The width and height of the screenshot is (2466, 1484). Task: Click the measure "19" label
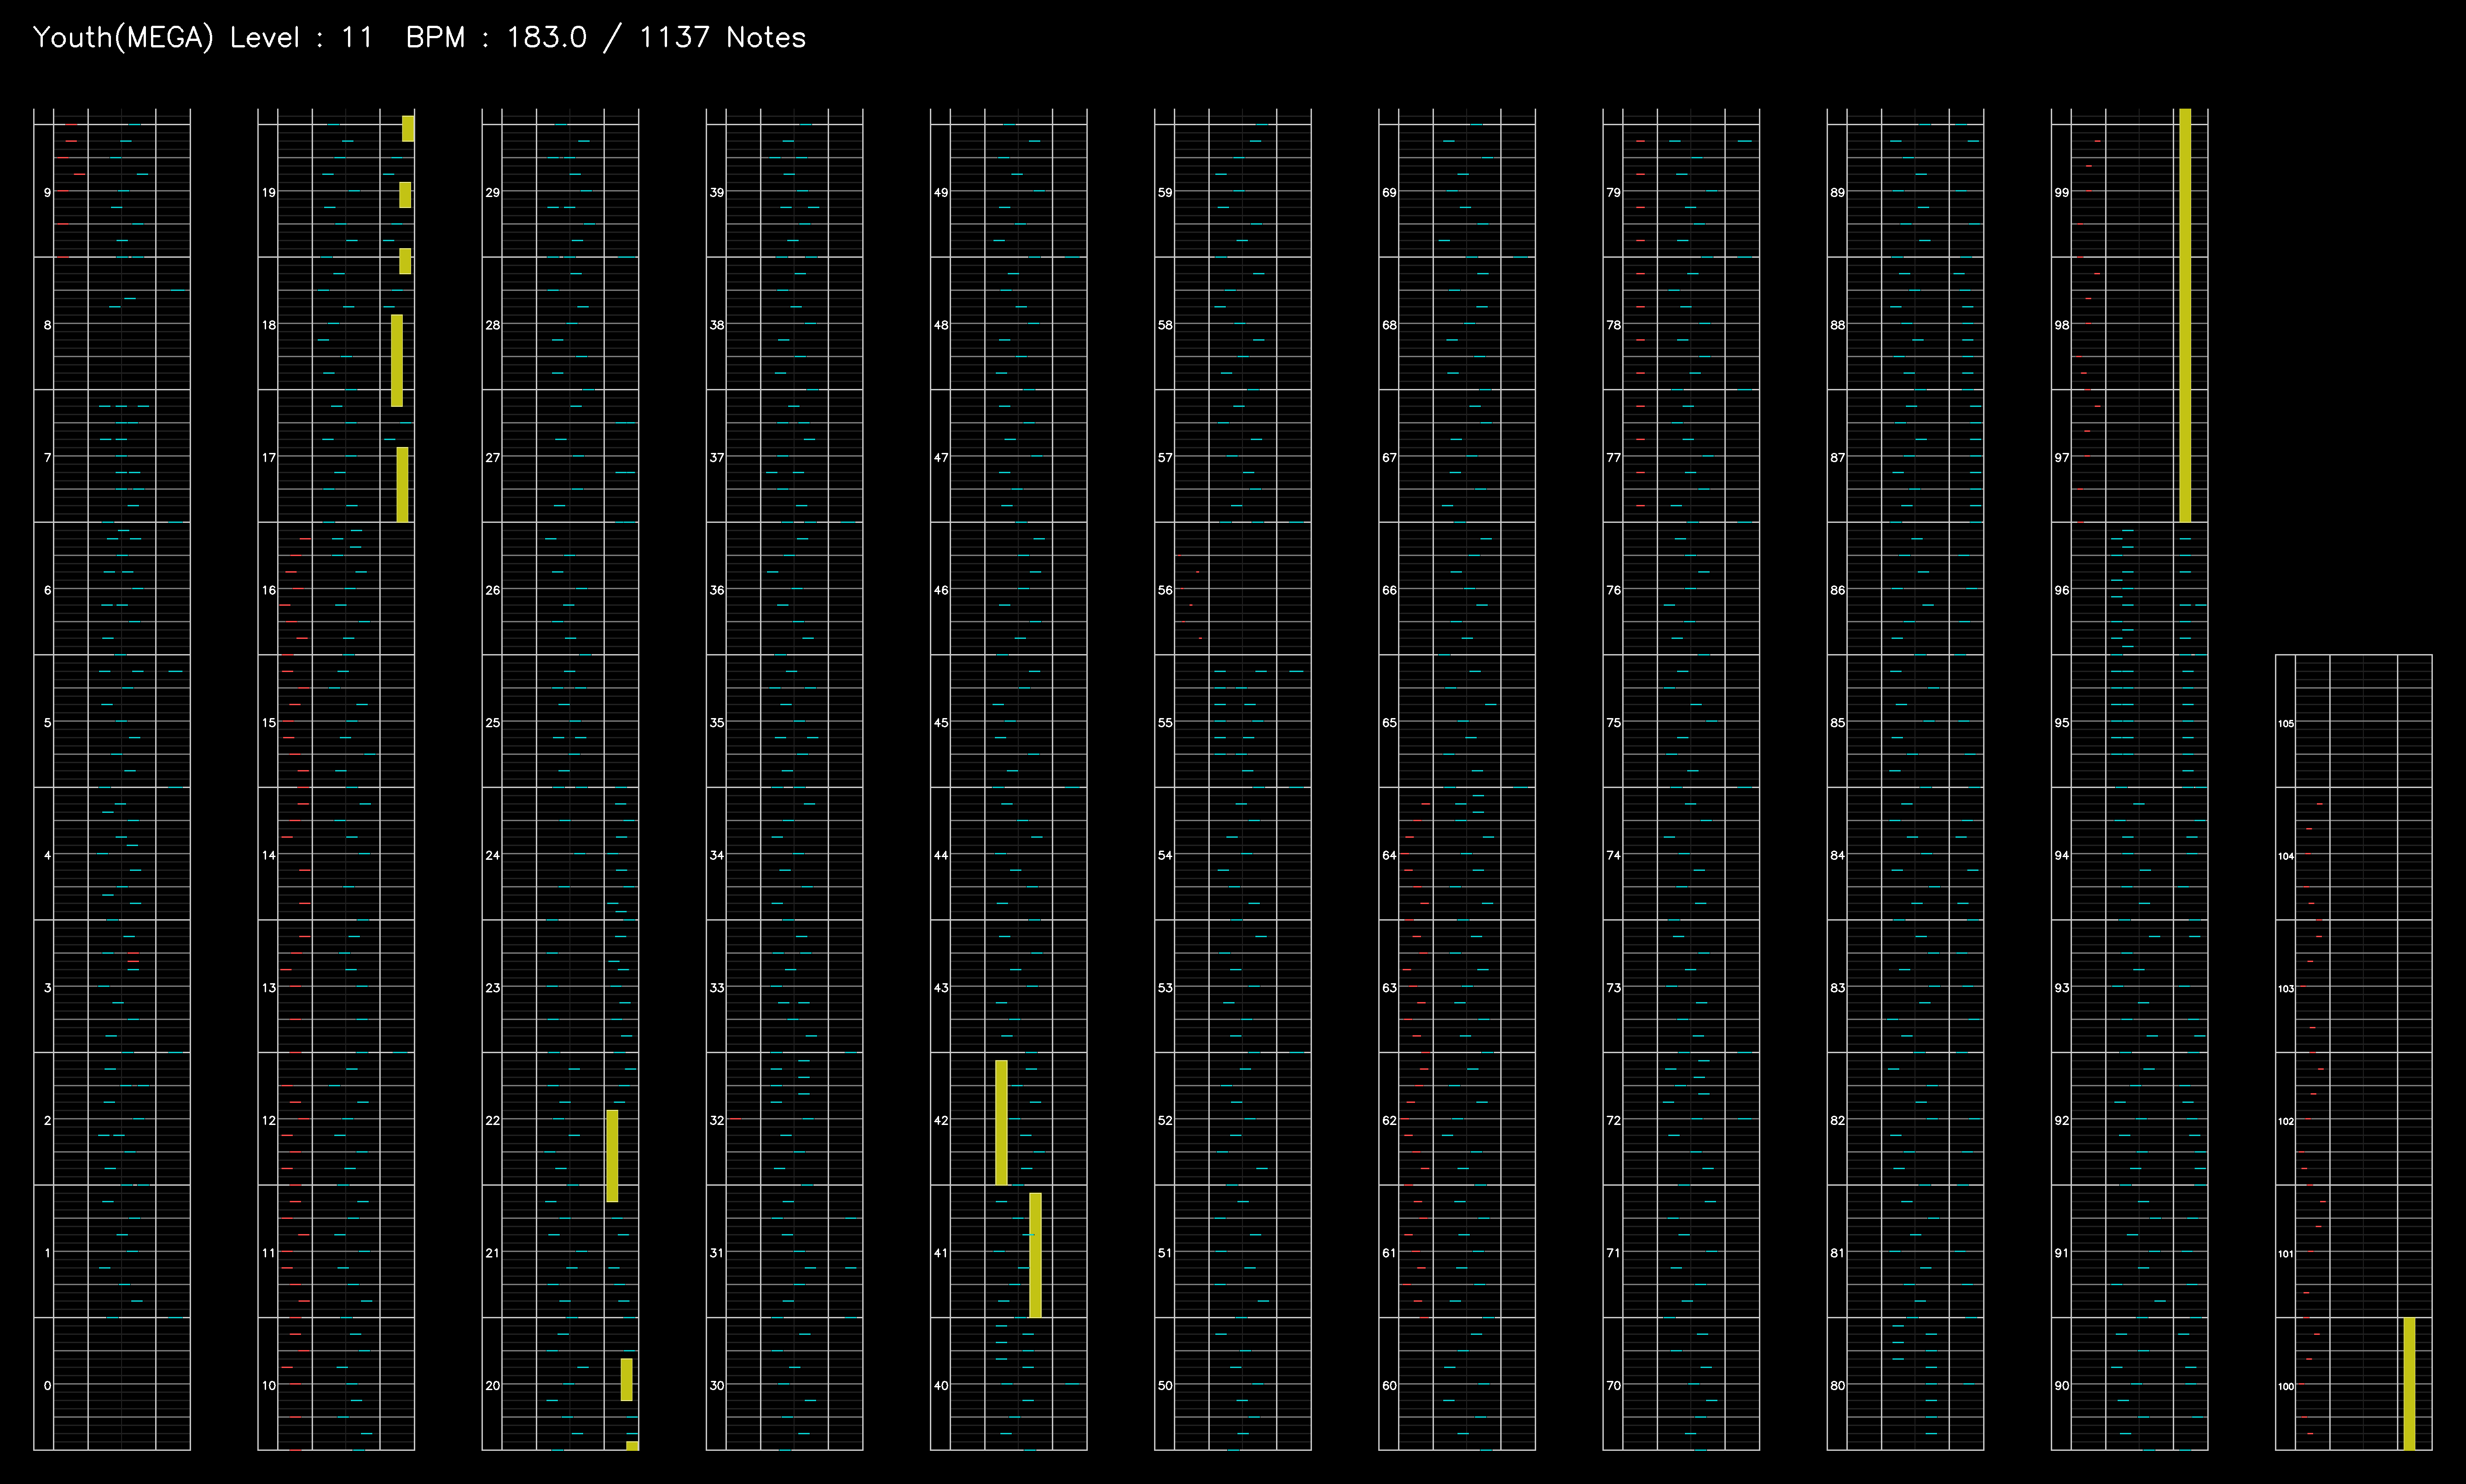[x=269, y=192]
